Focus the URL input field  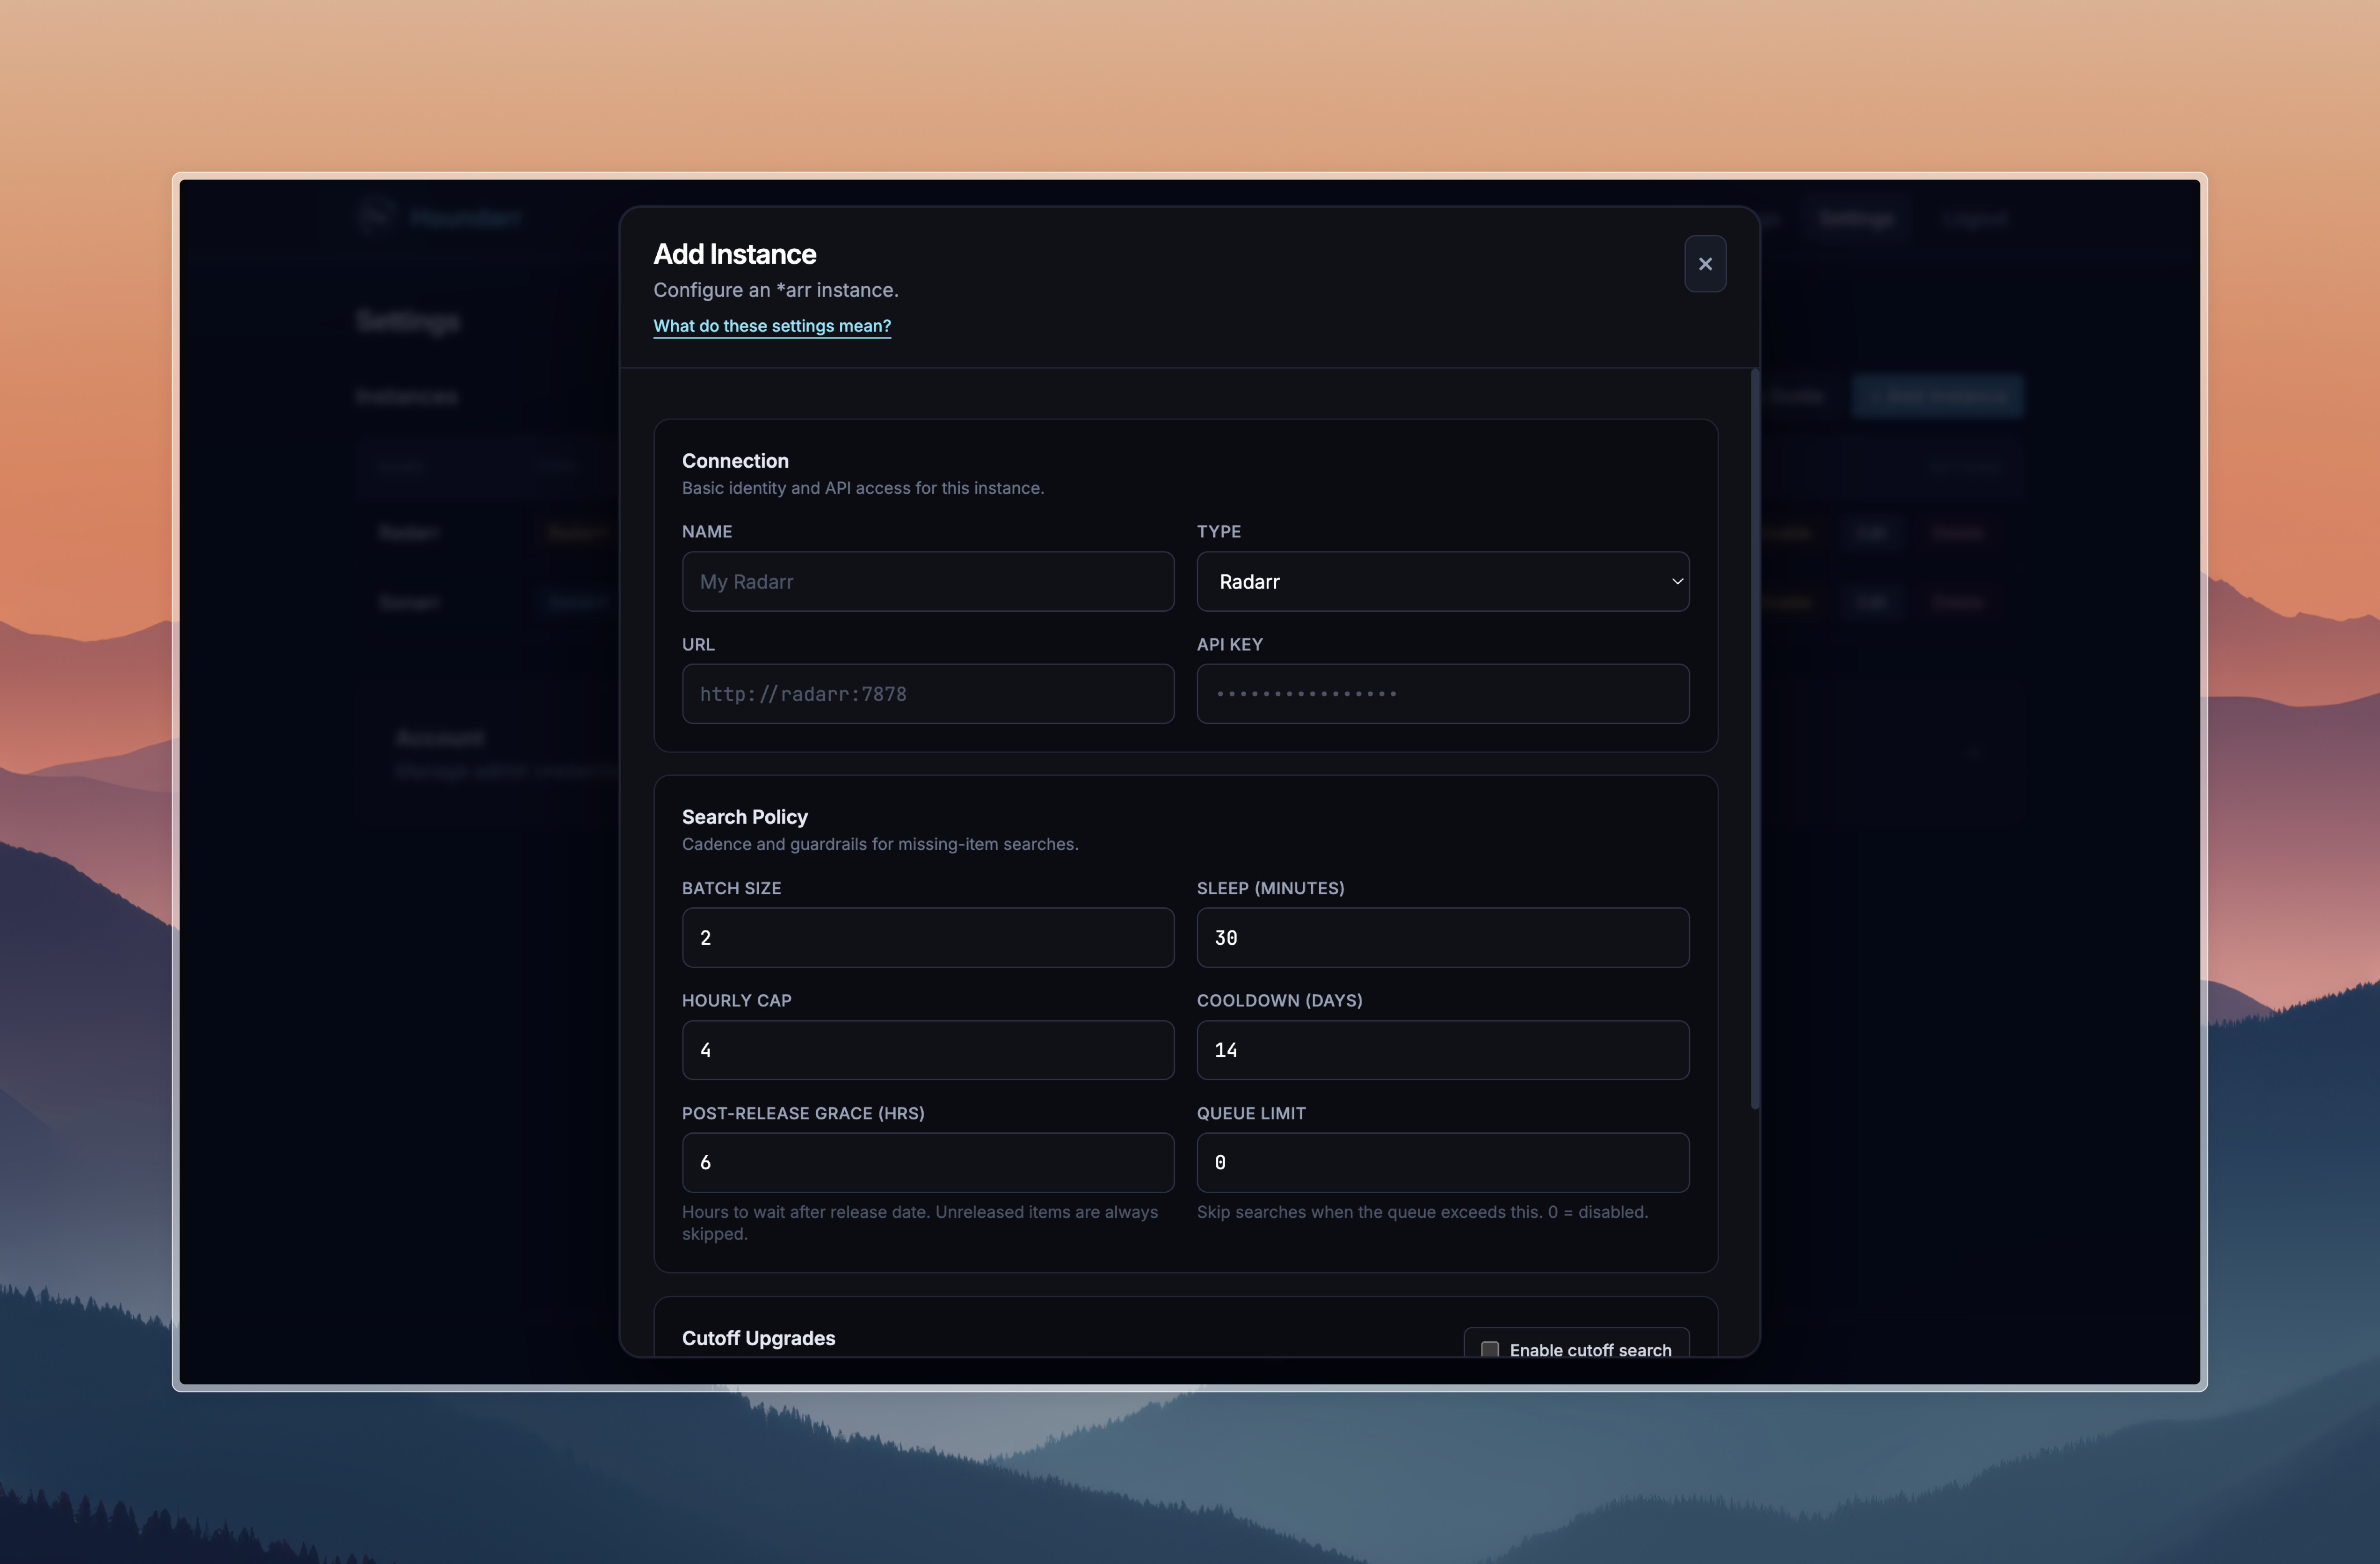(927, 694)
